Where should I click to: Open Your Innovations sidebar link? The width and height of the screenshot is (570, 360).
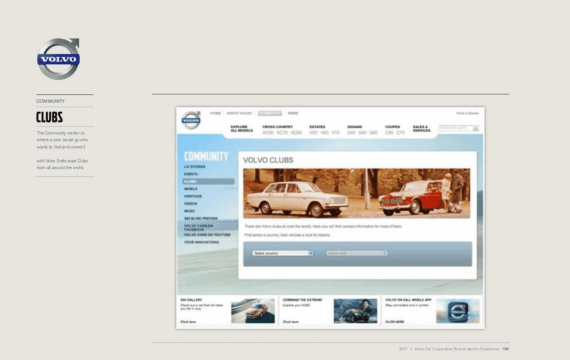pos(201,242)
